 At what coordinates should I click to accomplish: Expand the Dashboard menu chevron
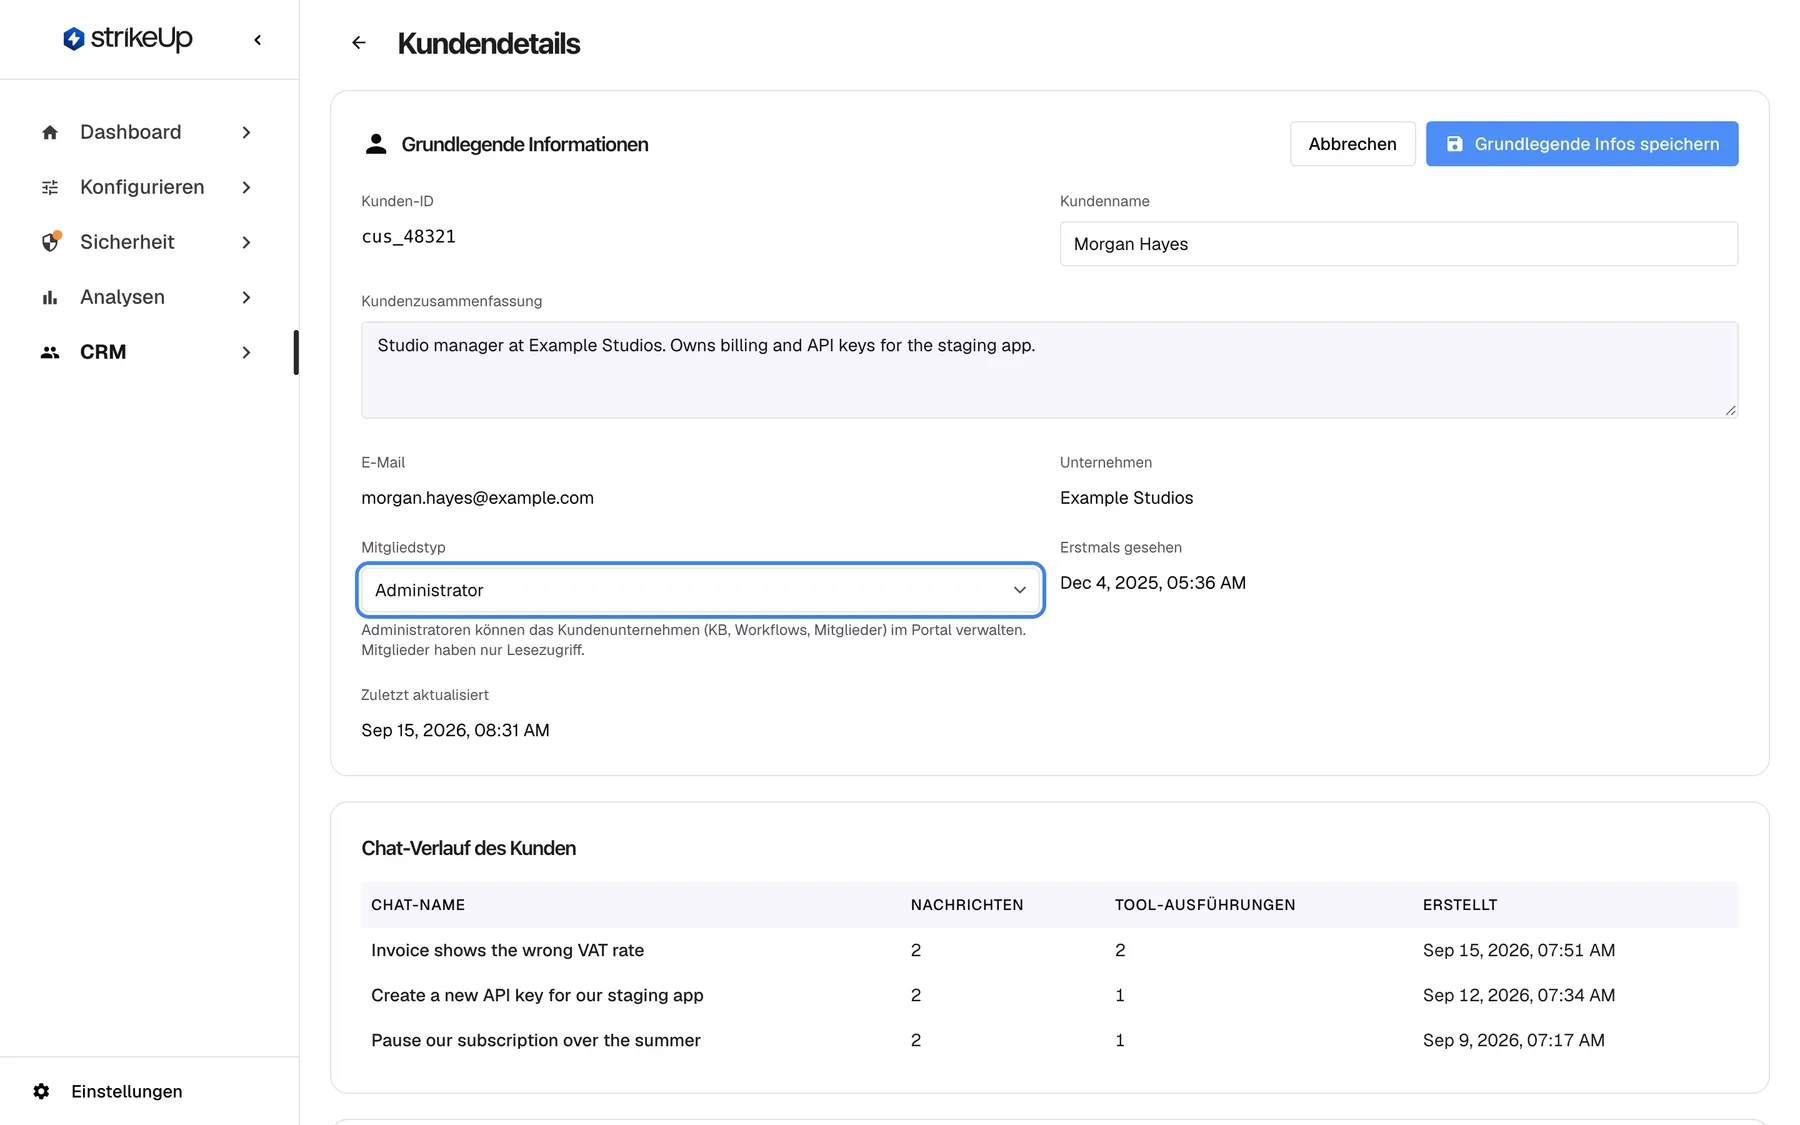pyautogui.click(x=246, y=133)
